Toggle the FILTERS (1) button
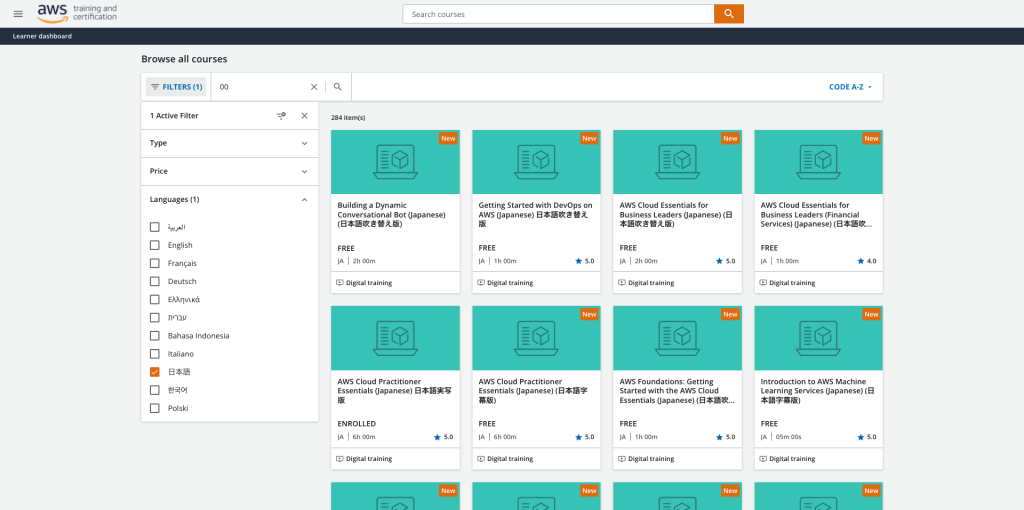 [x=176, y=87]
